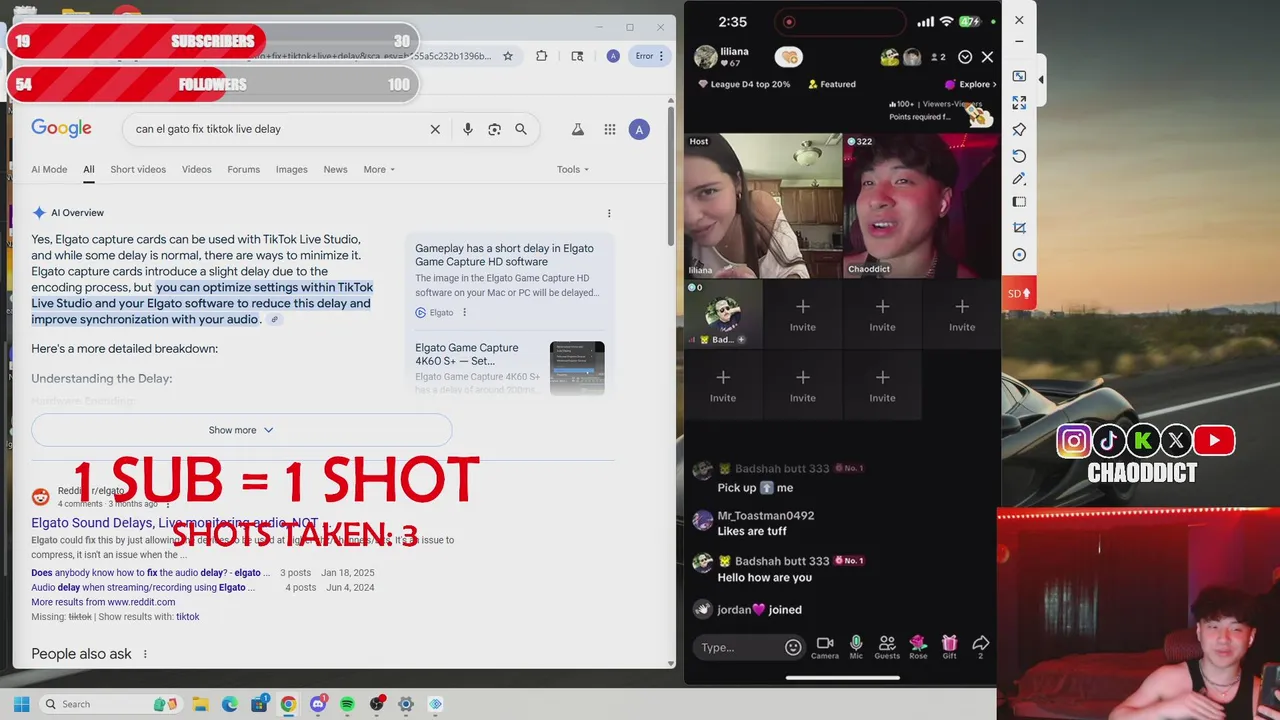The height and width of the screenshot is (720, 1280).
Task: Open Explore in TikTok live
Action: [x=969, y=84]
